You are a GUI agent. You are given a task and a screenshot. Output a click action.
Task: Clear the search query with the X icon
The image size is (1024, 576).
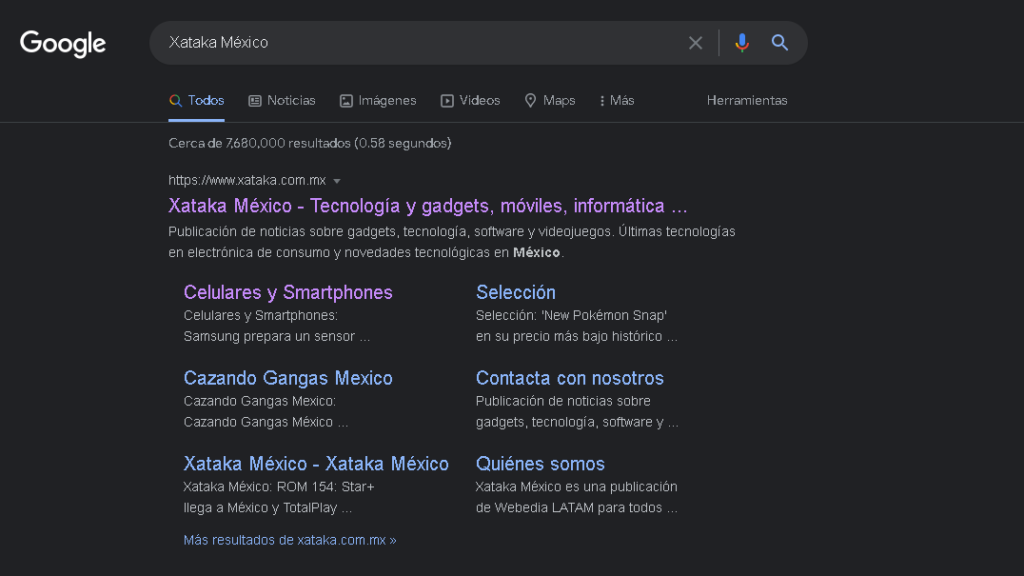pos(695,42)
